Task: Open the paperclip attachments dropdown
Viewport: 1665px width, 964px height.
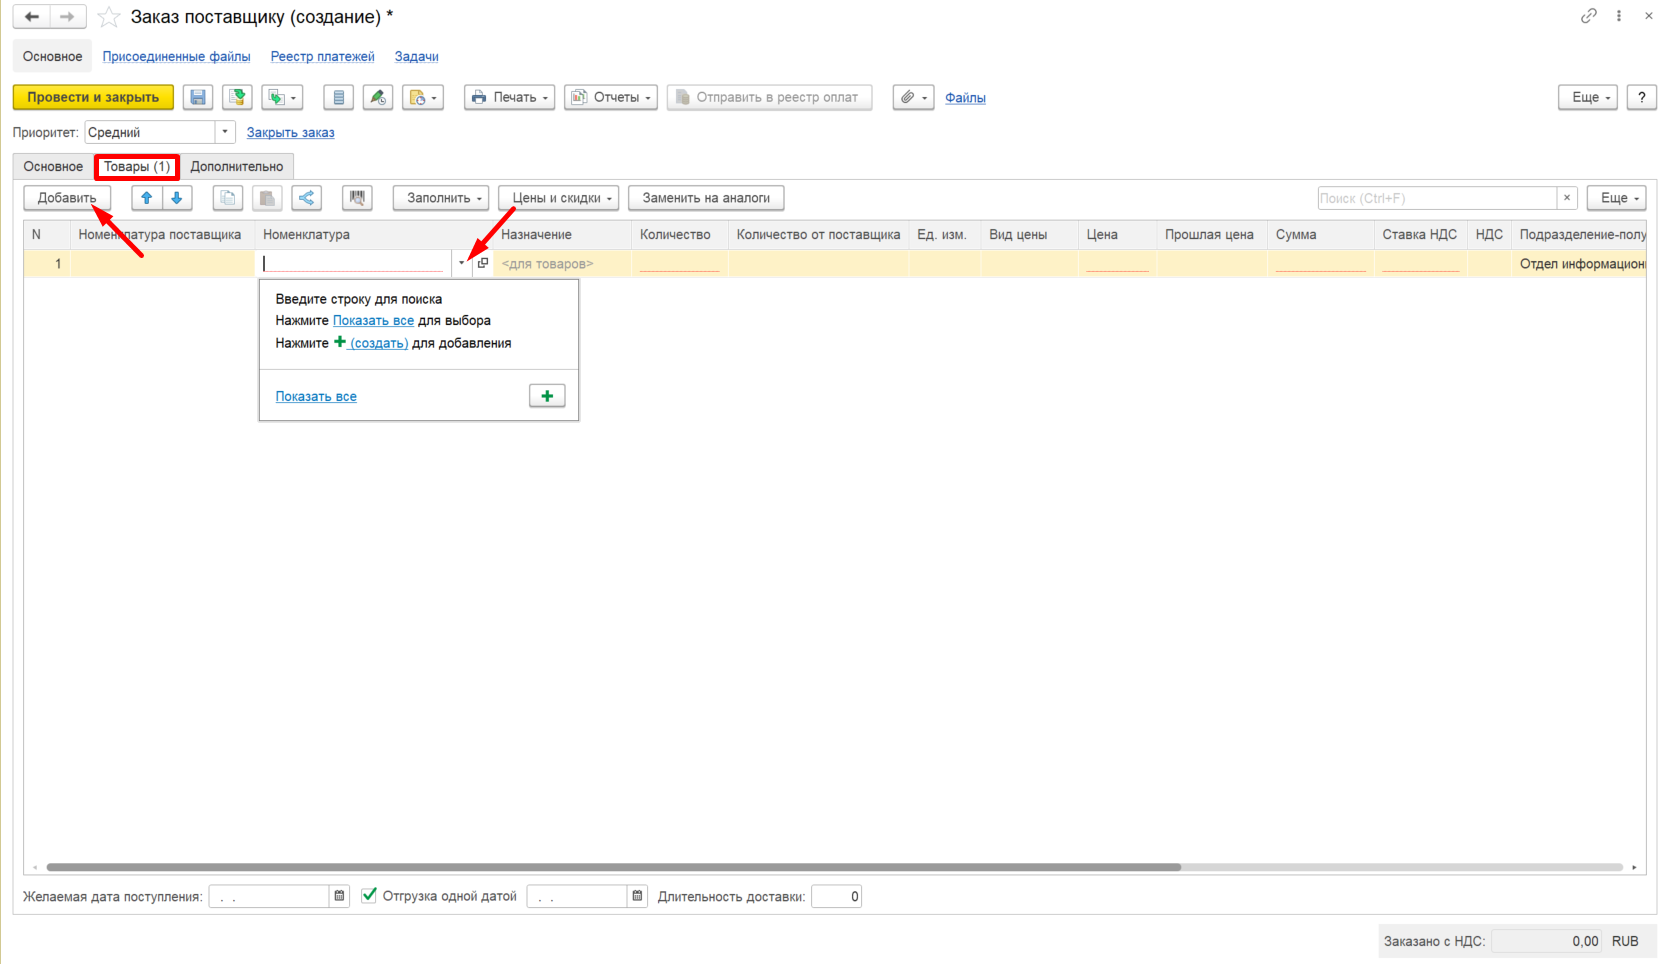Action: tap(913, 97)
